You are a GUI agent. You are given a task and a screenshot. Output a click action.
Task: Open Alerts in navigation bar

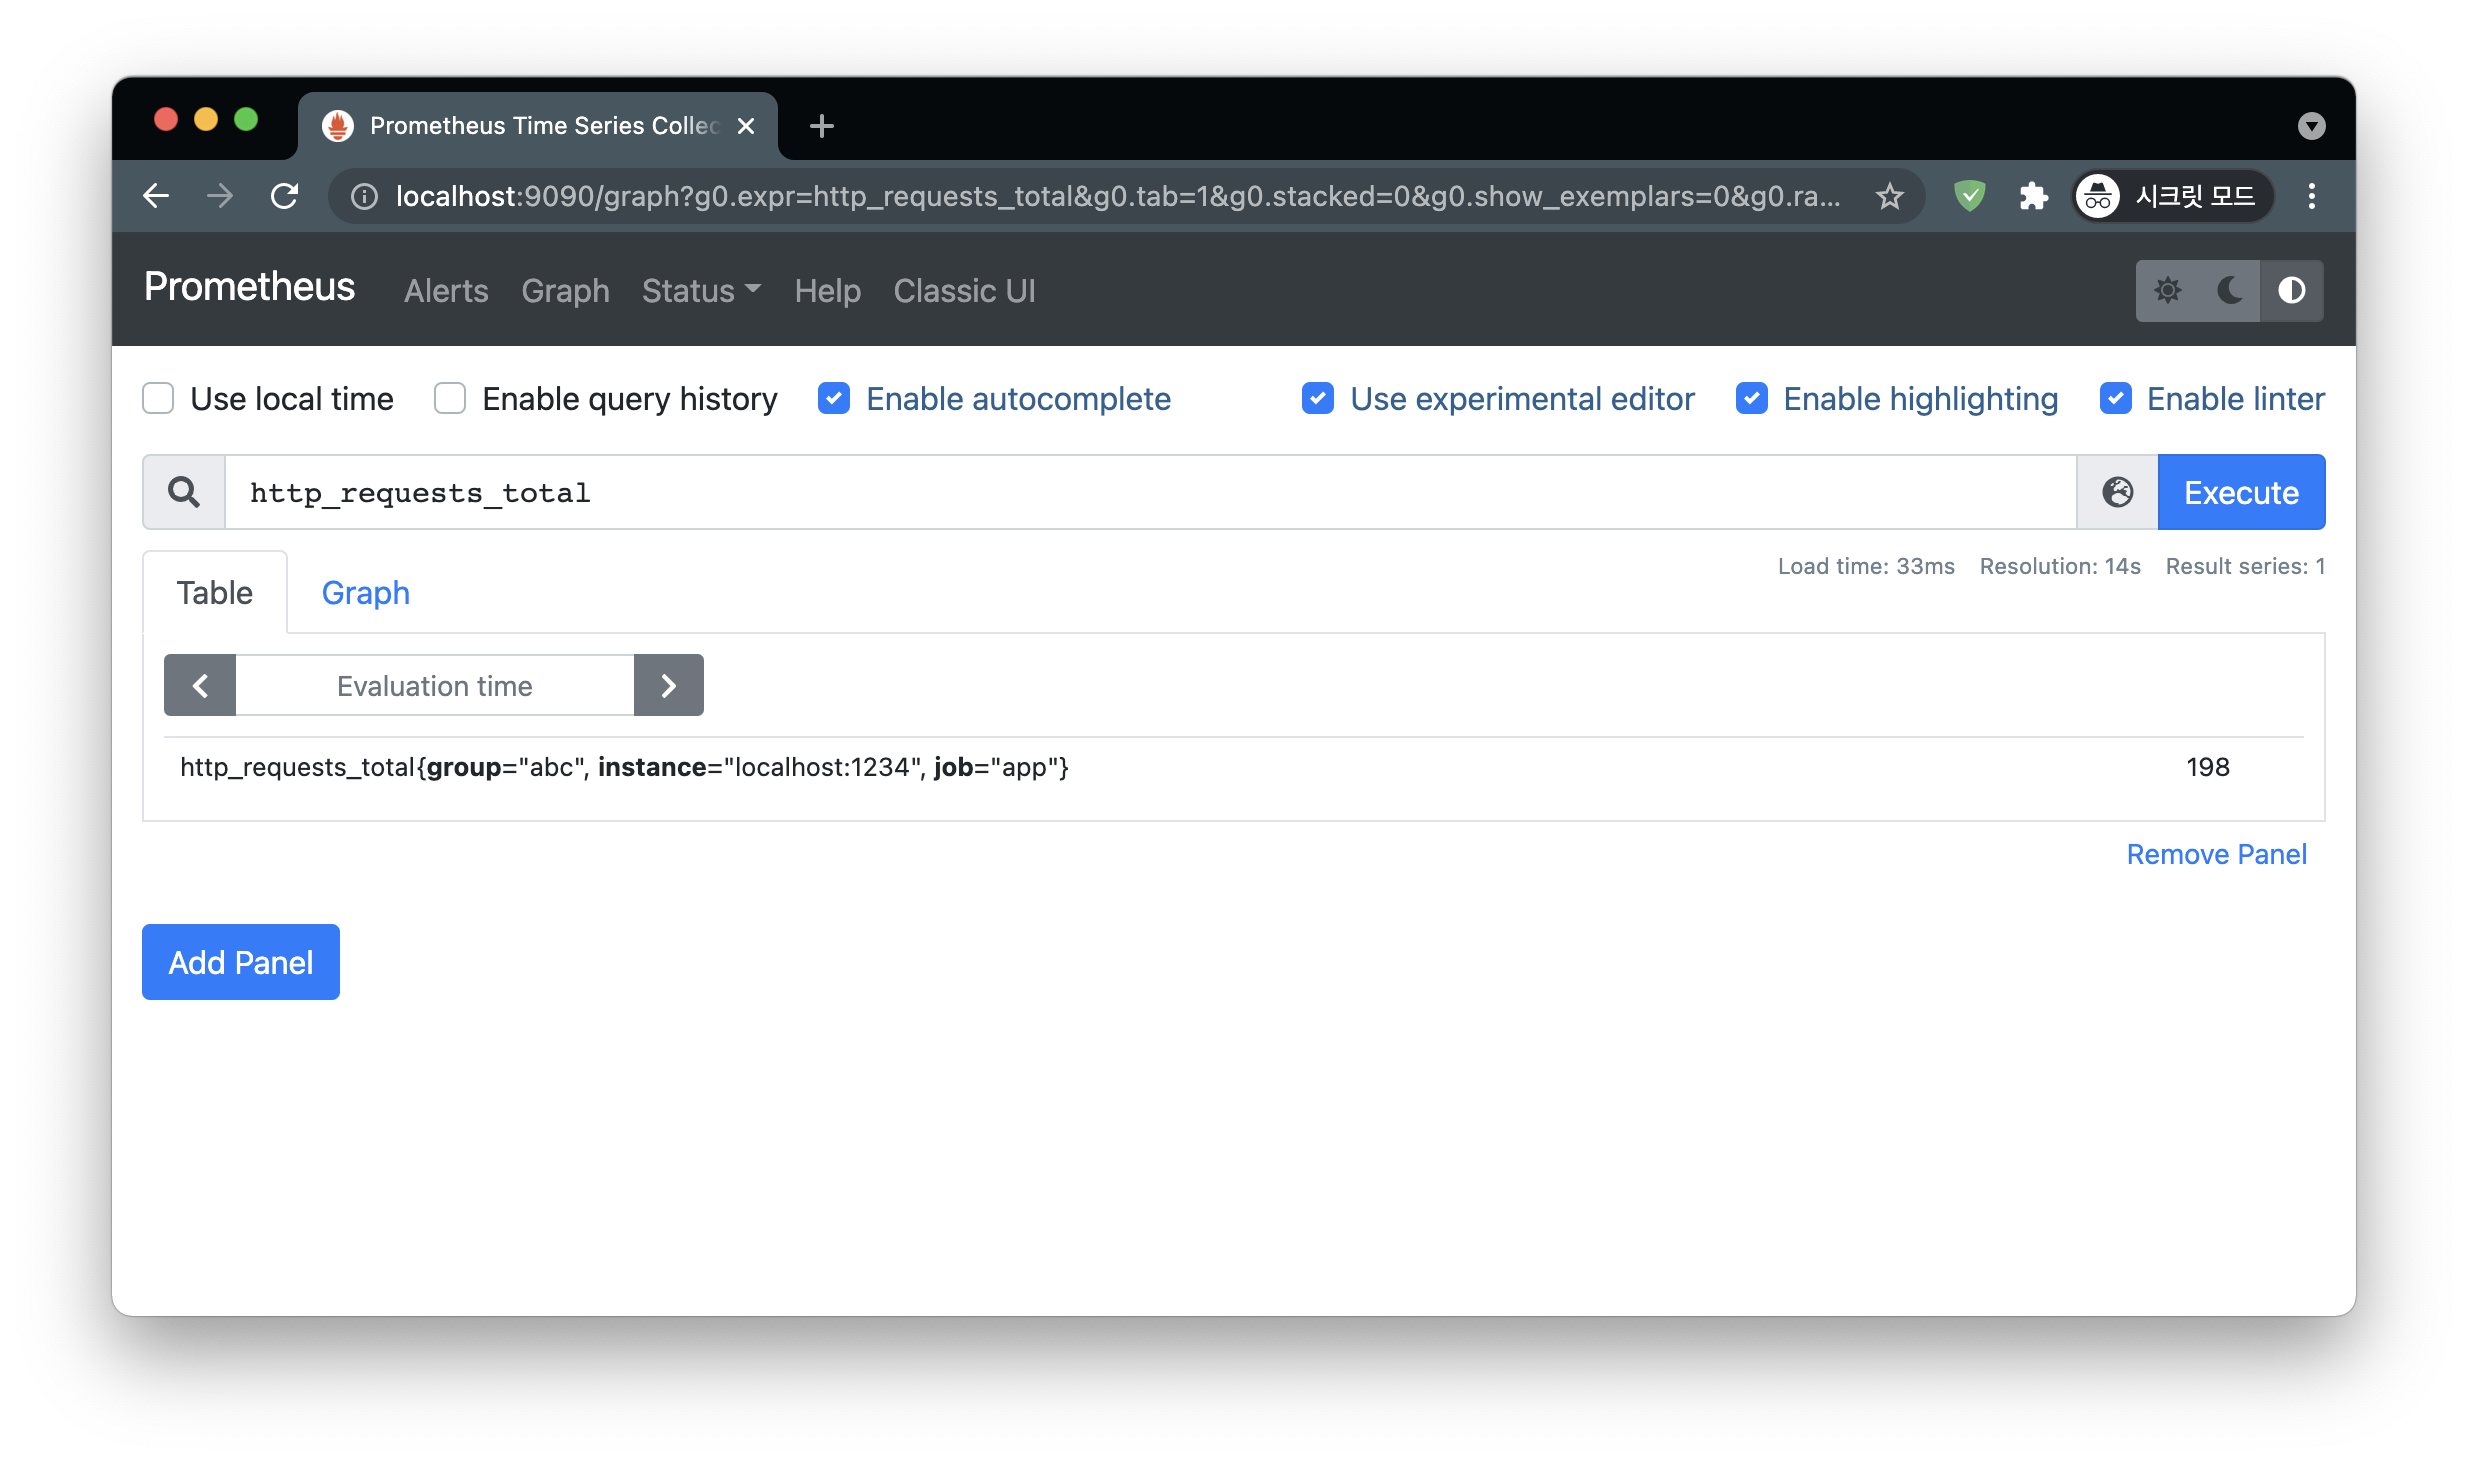tap(446, 291)
